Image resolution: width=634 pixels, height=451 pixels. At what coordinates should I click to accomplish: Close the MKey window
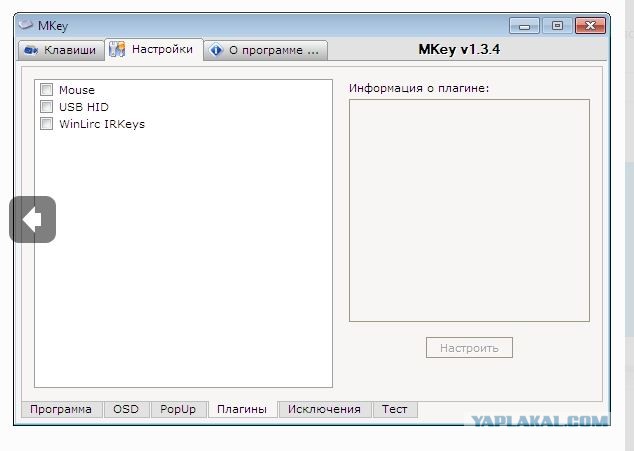click(x=590, y=26)
